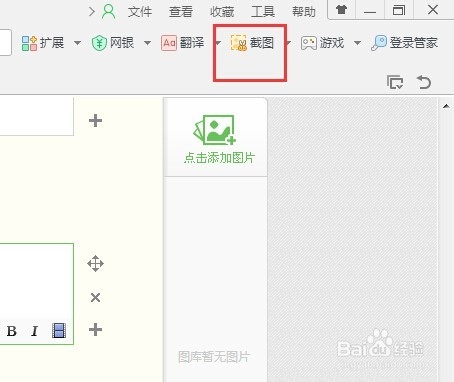Click the upper plus add-step icon
Viewport: 454px width, 382px height.
coord(95,120)
